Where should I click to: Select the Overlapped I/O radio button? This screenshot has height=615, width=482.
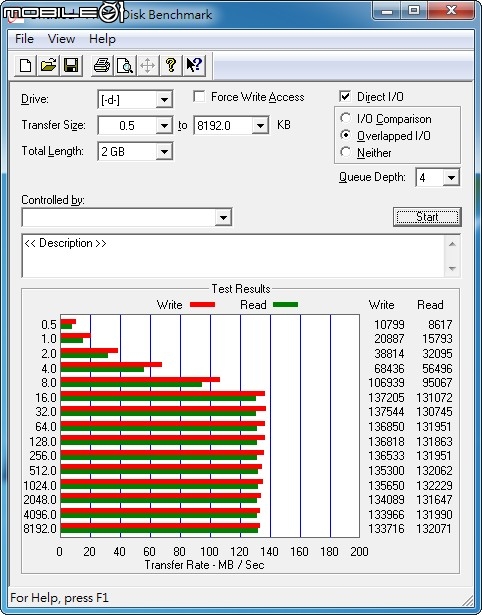coord(346,135)
